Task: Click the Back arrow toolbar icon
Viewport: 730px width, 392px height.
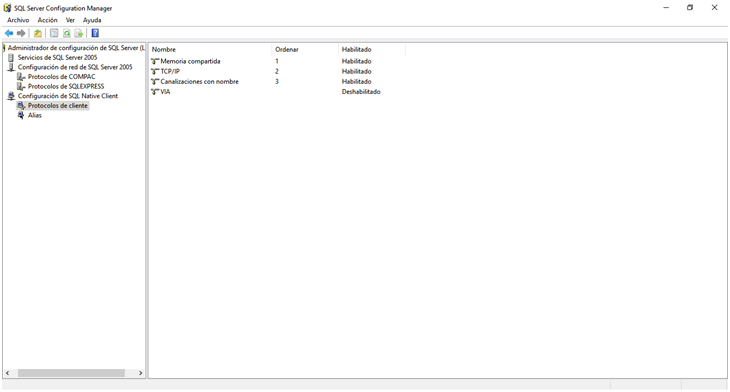Action: pos(9,33)
